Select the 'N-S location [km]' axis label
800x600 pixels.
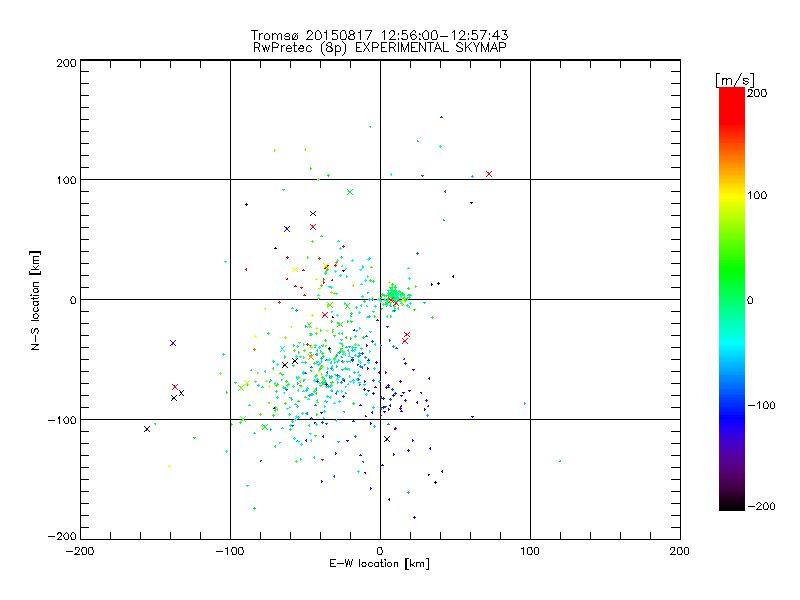click(35, 301)
